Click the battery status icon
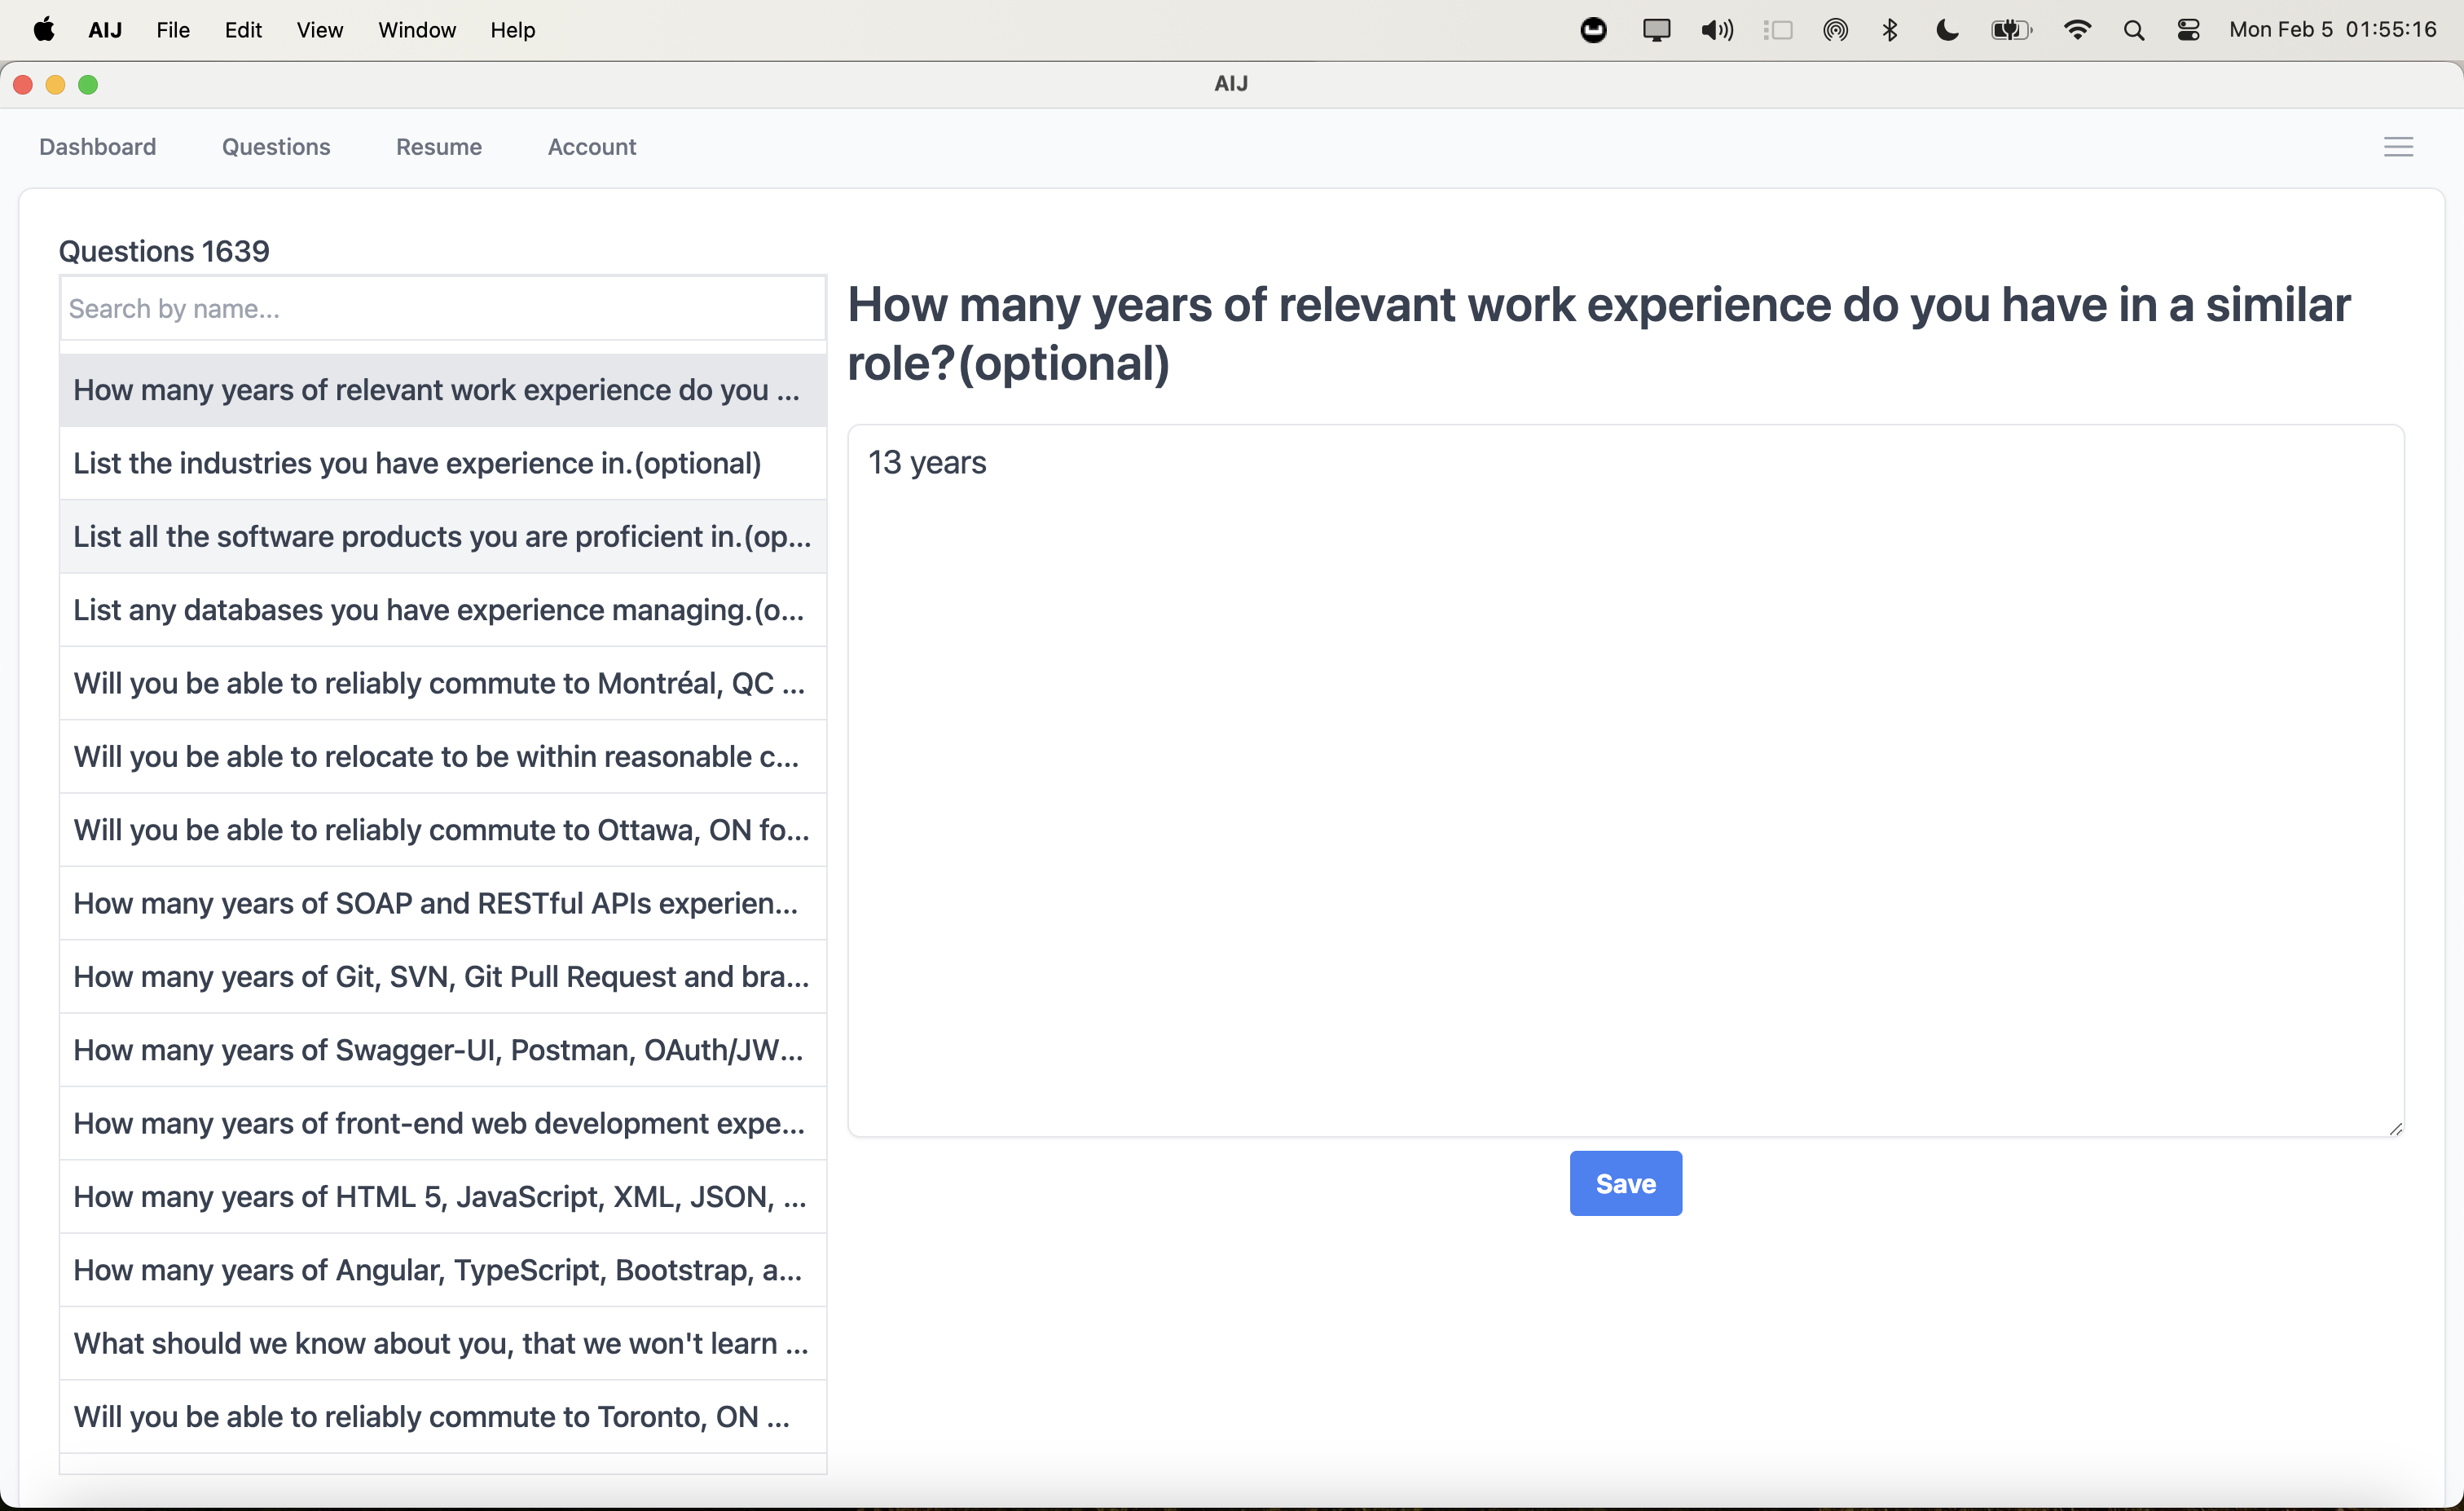Image resolution: width=2464 pixels, height=1511 pixels. pyautogui.click(x=2010, y=30)
